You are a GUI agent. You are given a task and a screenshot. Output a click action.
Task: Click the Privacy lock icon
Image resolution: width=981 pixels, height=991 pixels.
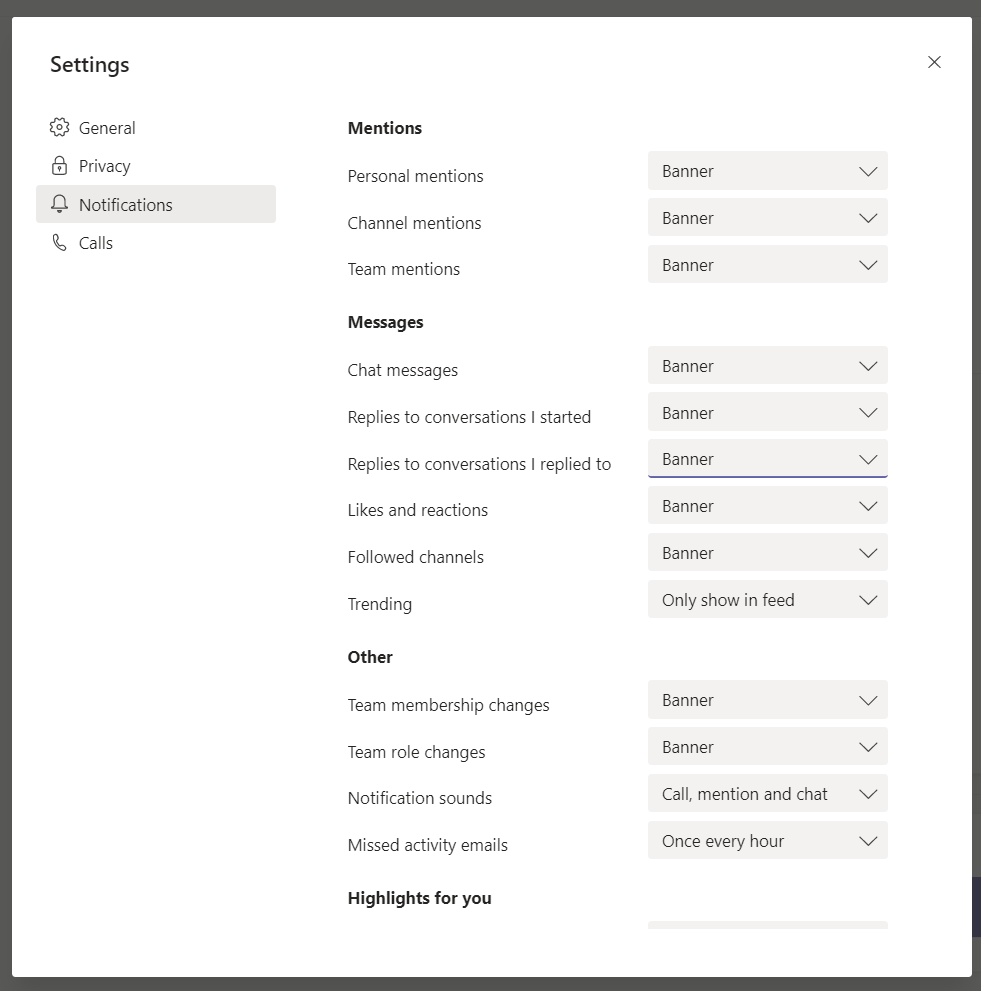coord(59,166)
